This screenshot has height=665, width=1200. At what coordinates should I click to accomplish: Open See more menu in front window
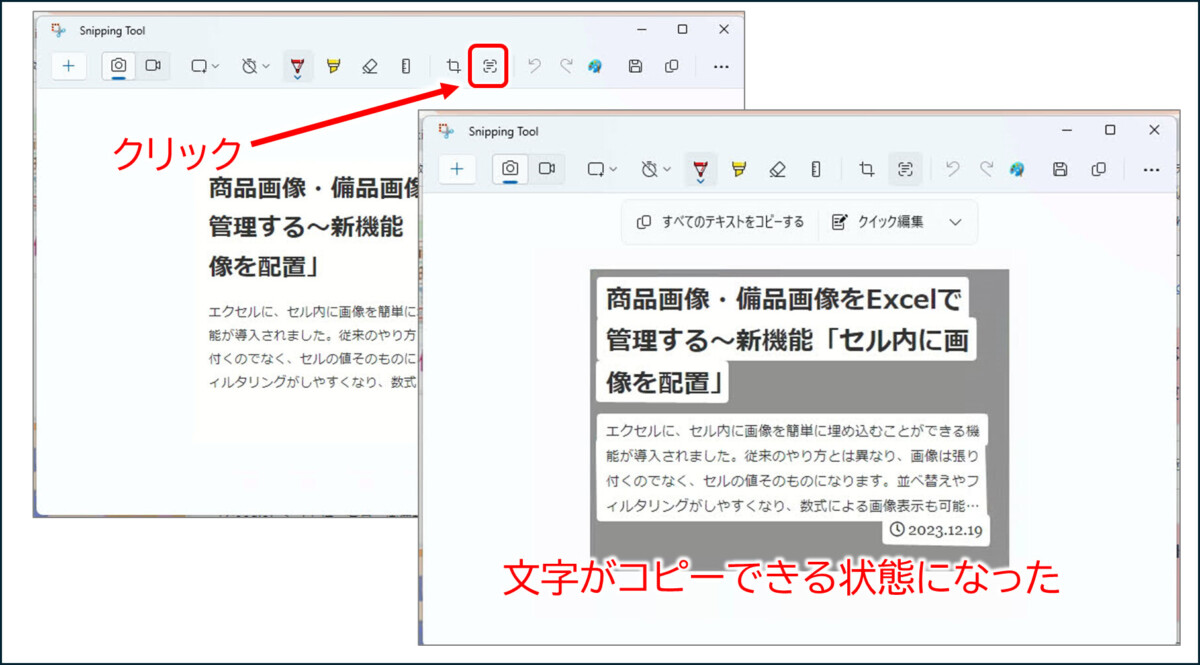coord(1151,169)
